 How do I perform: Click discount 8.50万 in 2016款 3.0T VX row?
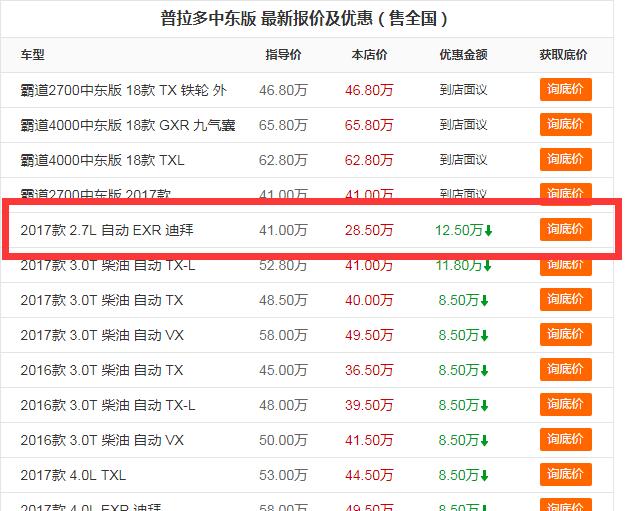(463, 440)
